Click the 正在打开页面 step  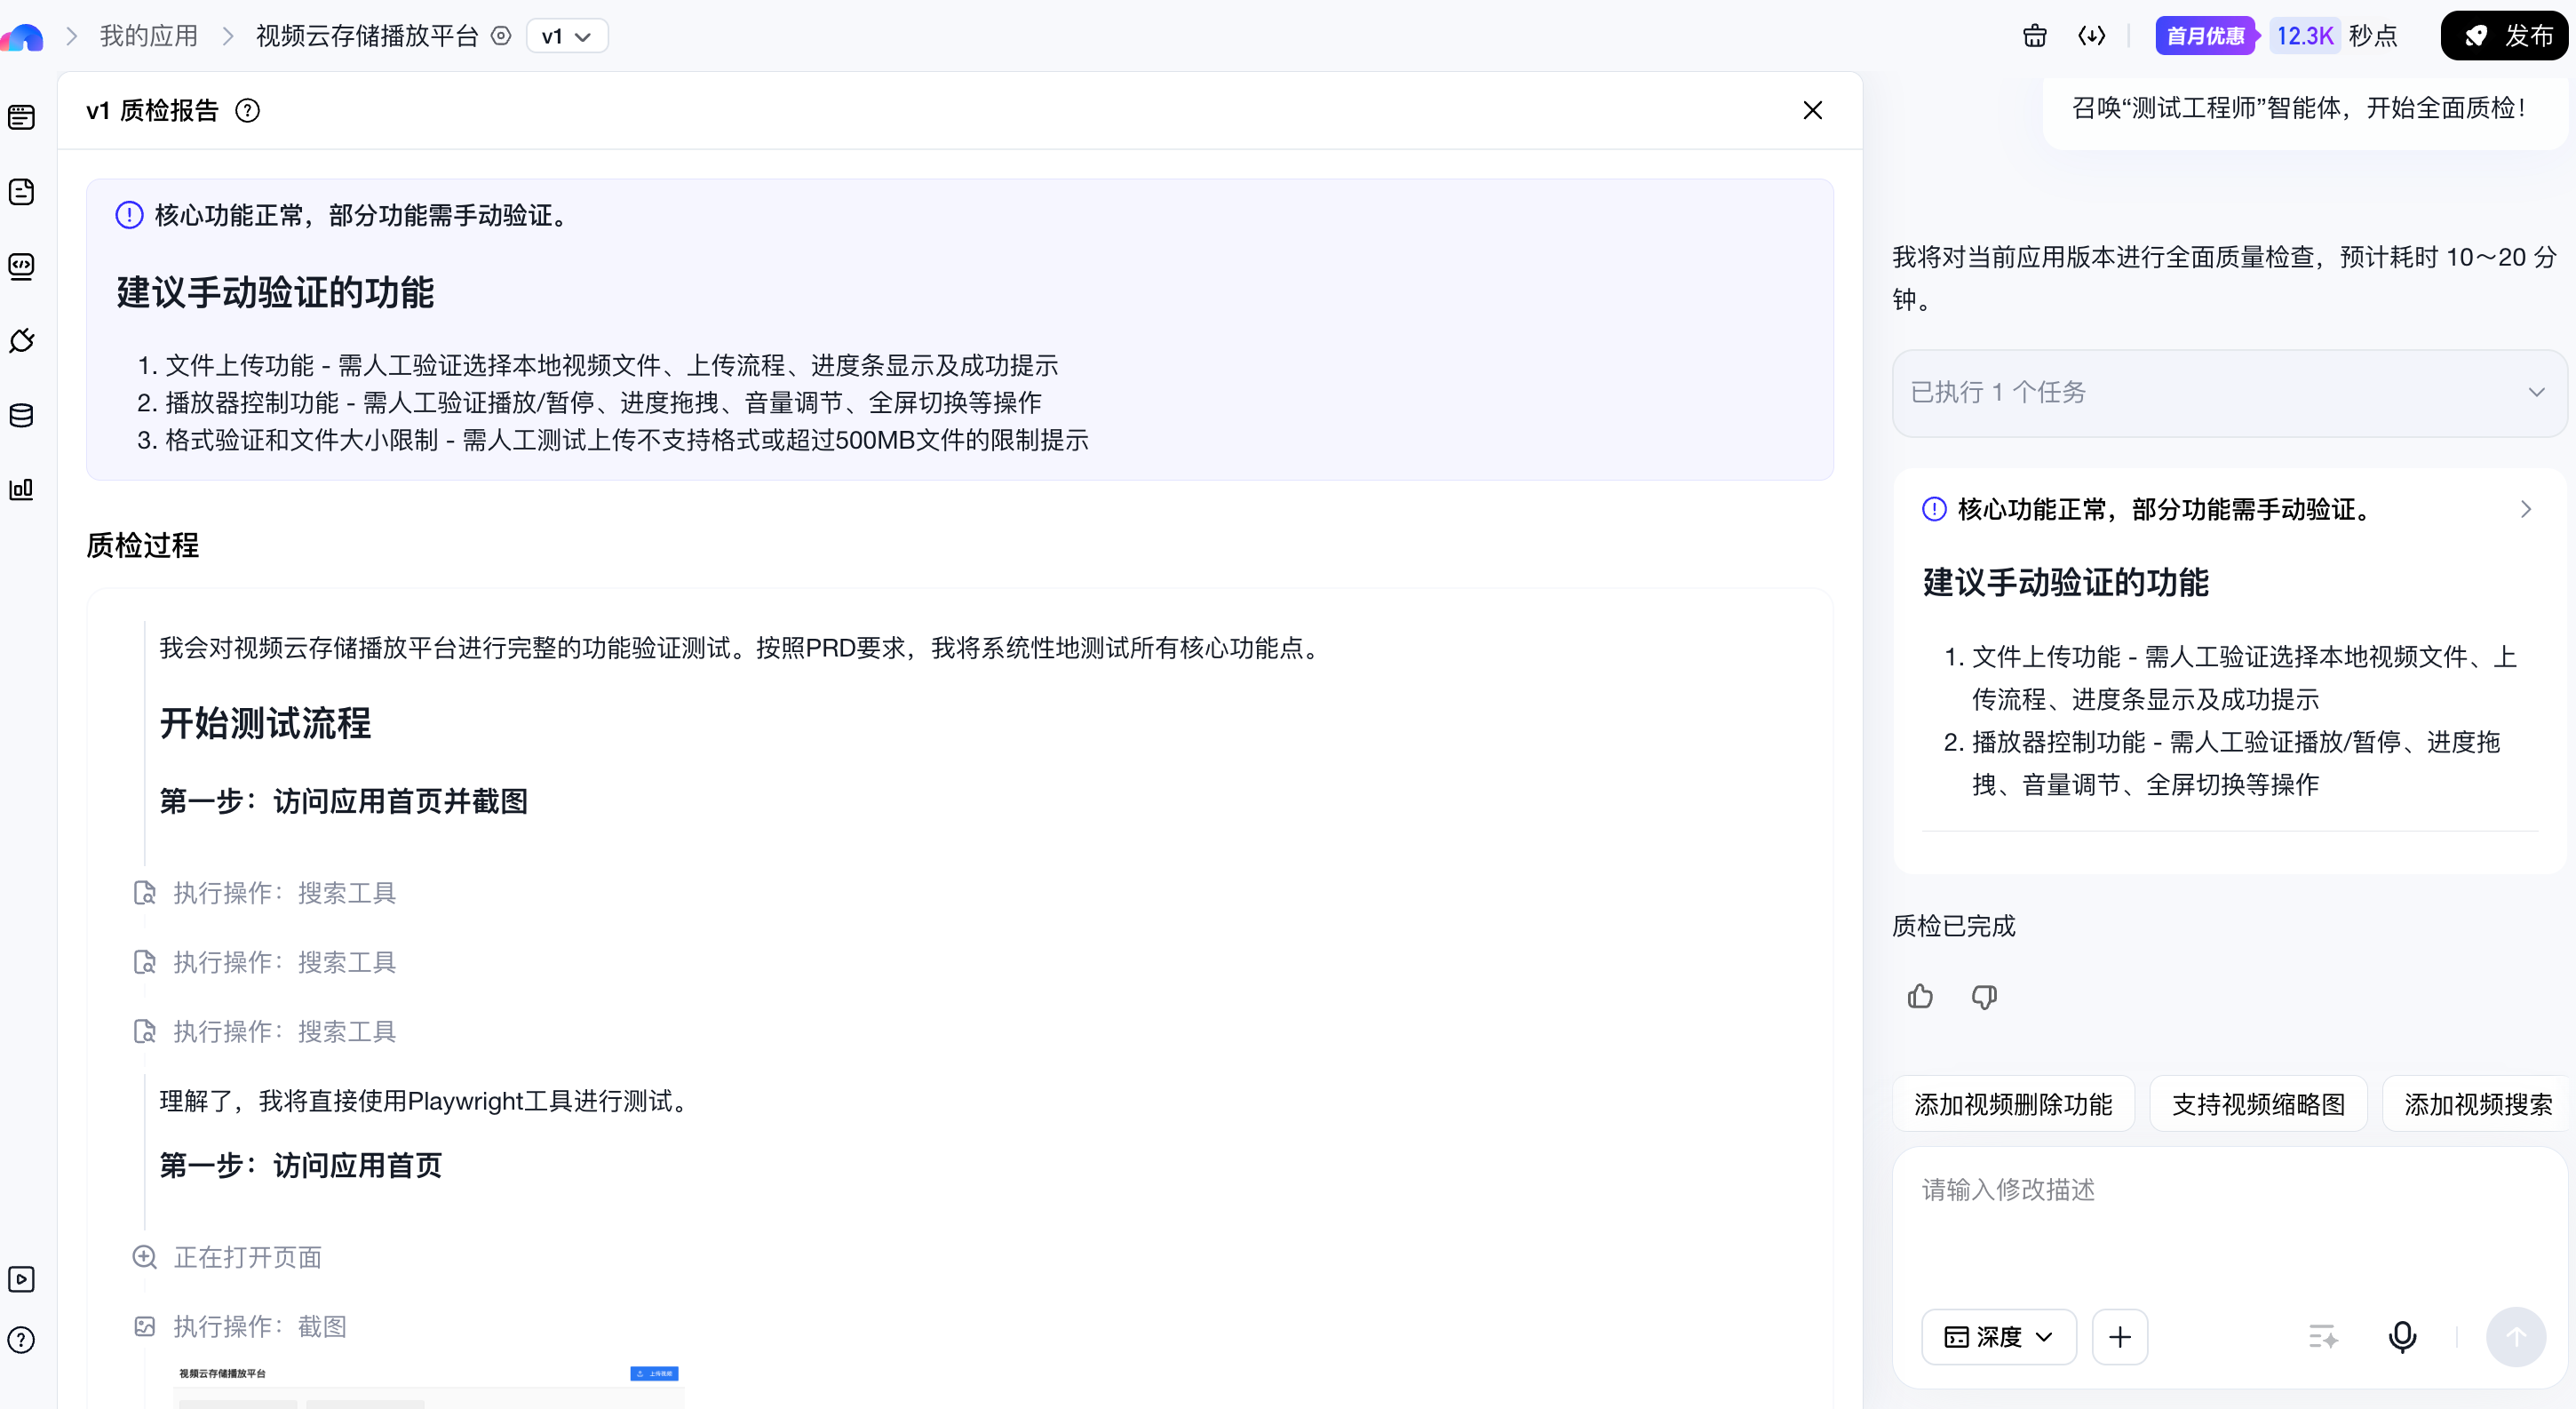pos(228,1257)
